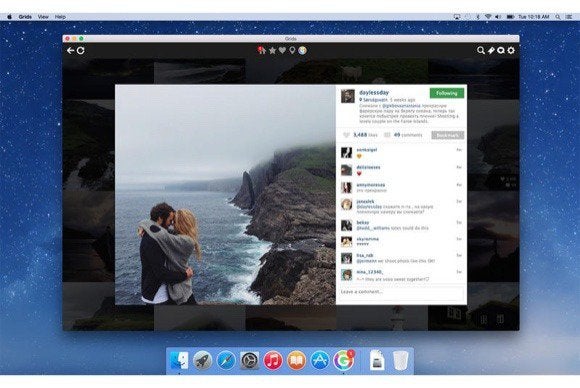The image size is (580, 388).
Task: Open the View menu in the menu bar
Action: [43, 17]
